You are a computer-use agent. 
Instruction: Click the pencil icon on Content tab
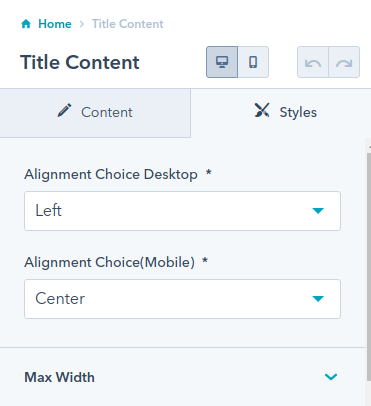pos(64,111)
